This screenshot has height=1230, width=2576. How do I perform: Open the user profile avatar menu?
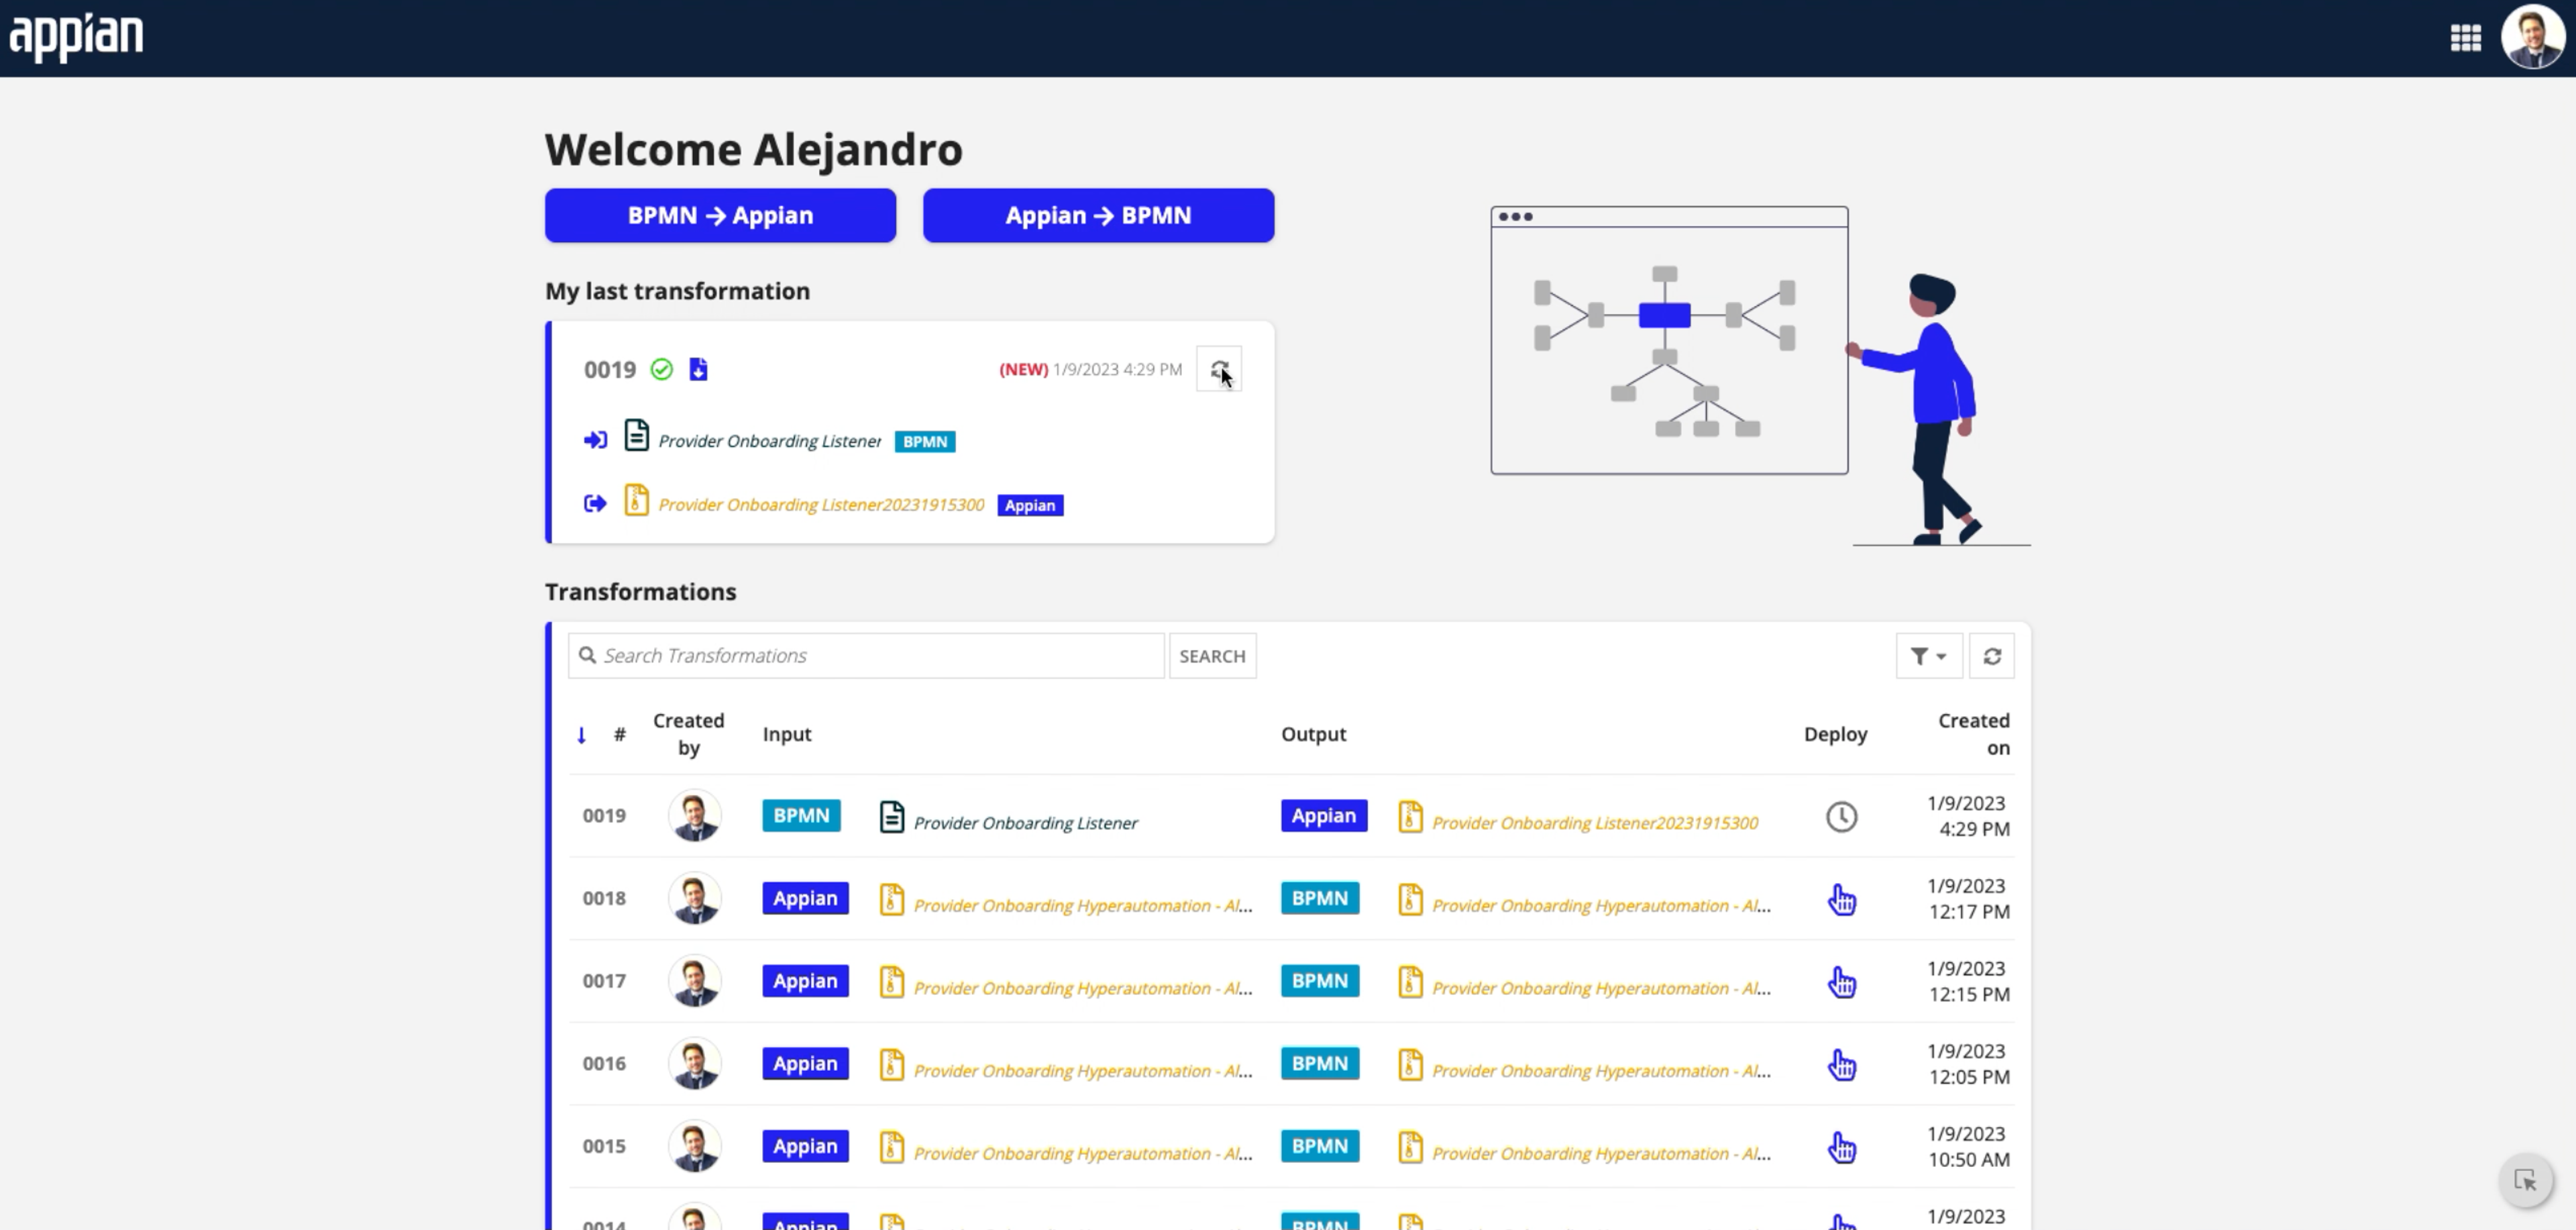(x=2532, y=37)
